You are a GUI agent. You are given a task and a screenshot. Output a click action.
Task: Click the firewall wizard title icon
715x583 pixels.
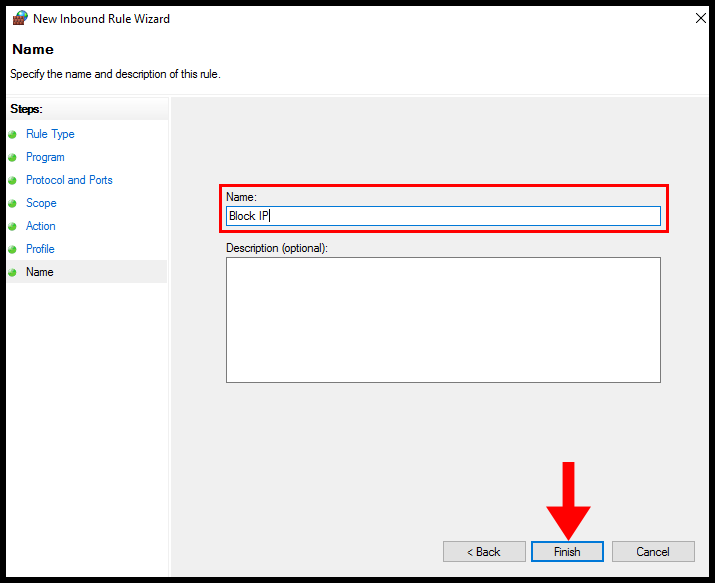(x=20, y=19)
